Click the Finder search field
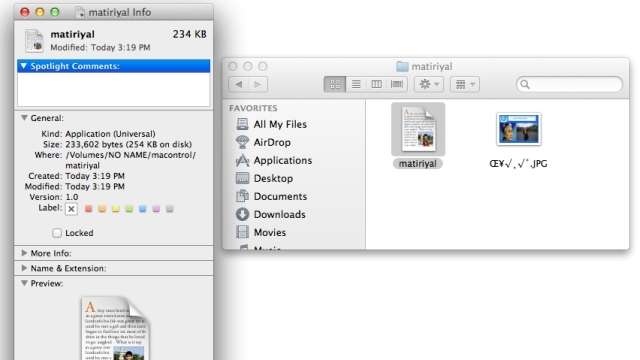 point(569,84)
